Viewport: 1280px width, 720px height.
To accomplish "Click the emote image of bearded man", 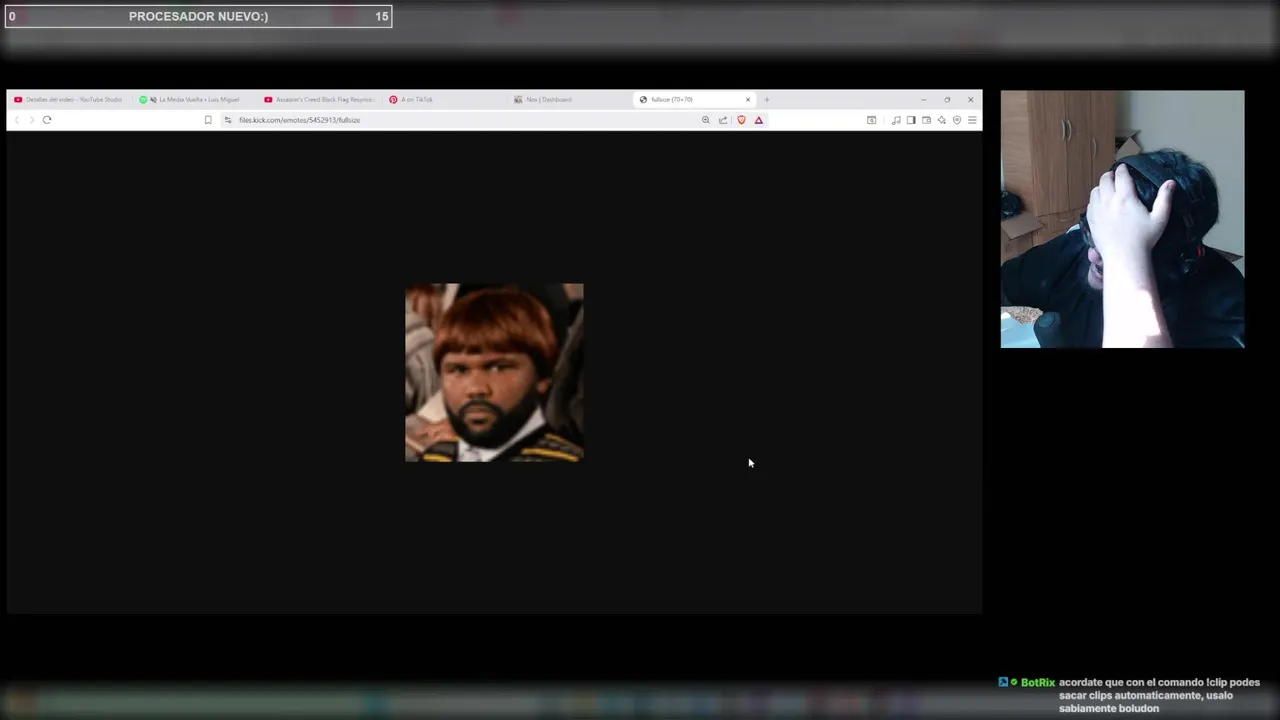I will (x=494, y=372).
